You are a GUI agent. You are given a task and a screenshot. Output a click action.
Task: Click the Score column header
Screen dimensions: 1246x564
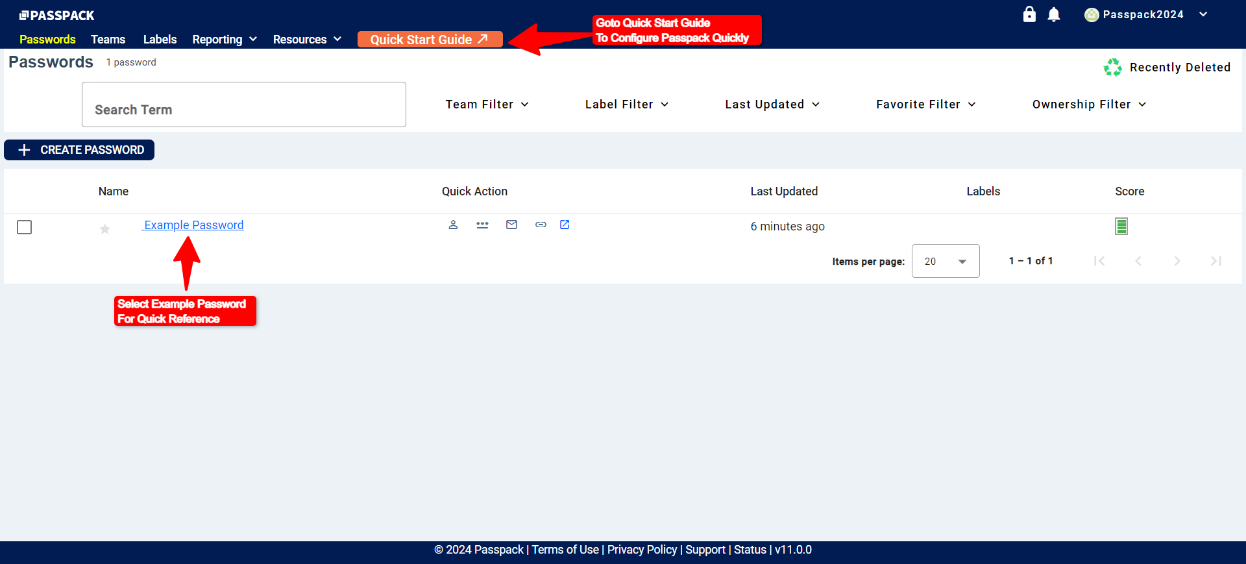click(1129, 191)
